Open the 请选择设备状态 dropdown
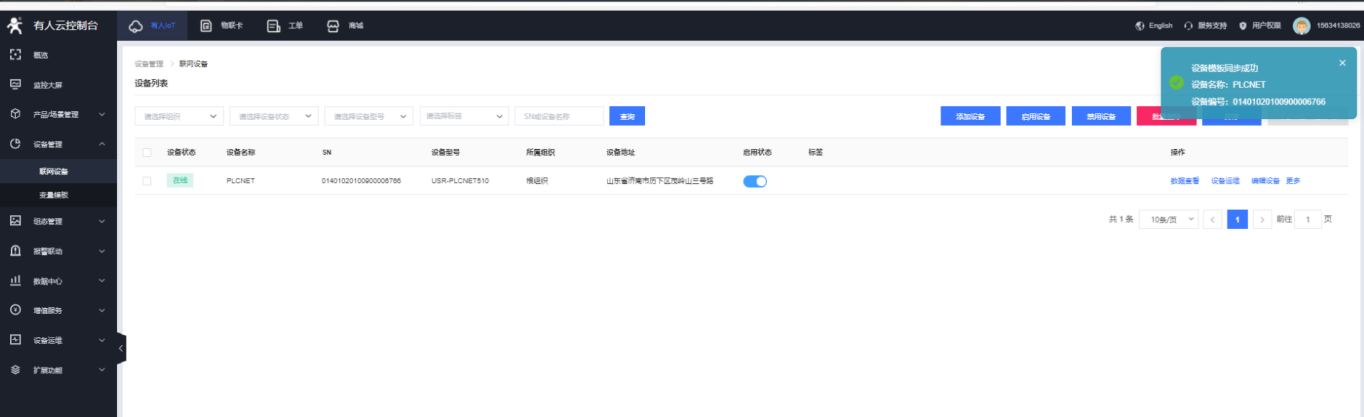Viewport: 1364px width, 417px height. point(274,116)
